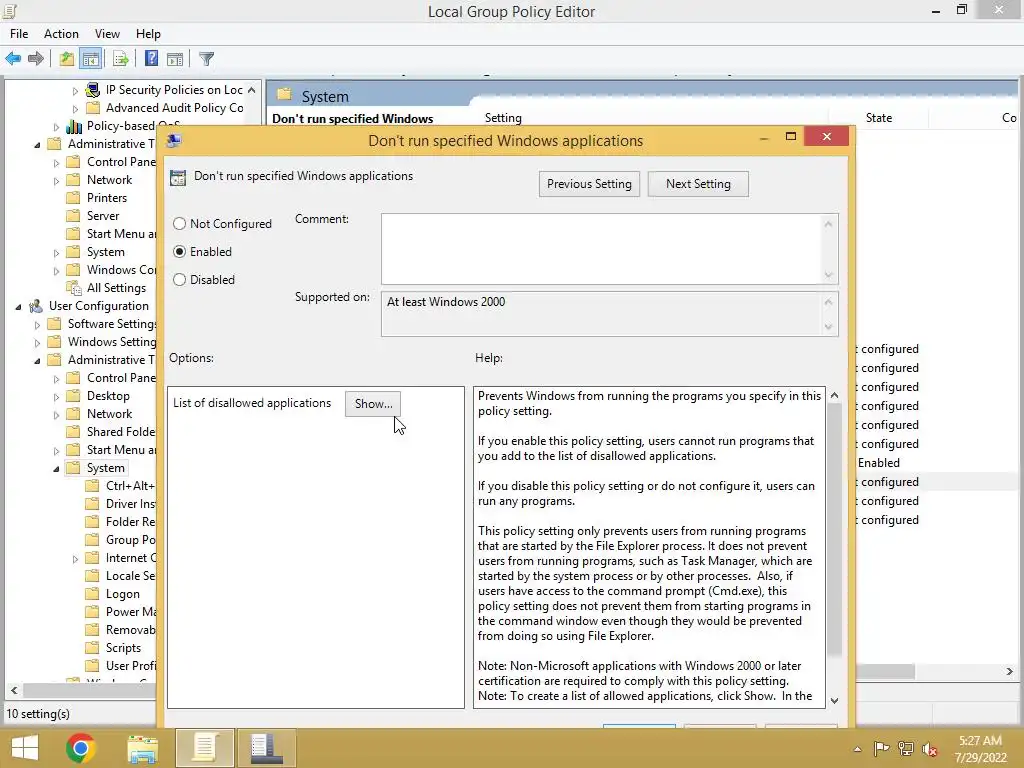Click the settings list horizontal scrollbar thumb

tap(884, 671)
